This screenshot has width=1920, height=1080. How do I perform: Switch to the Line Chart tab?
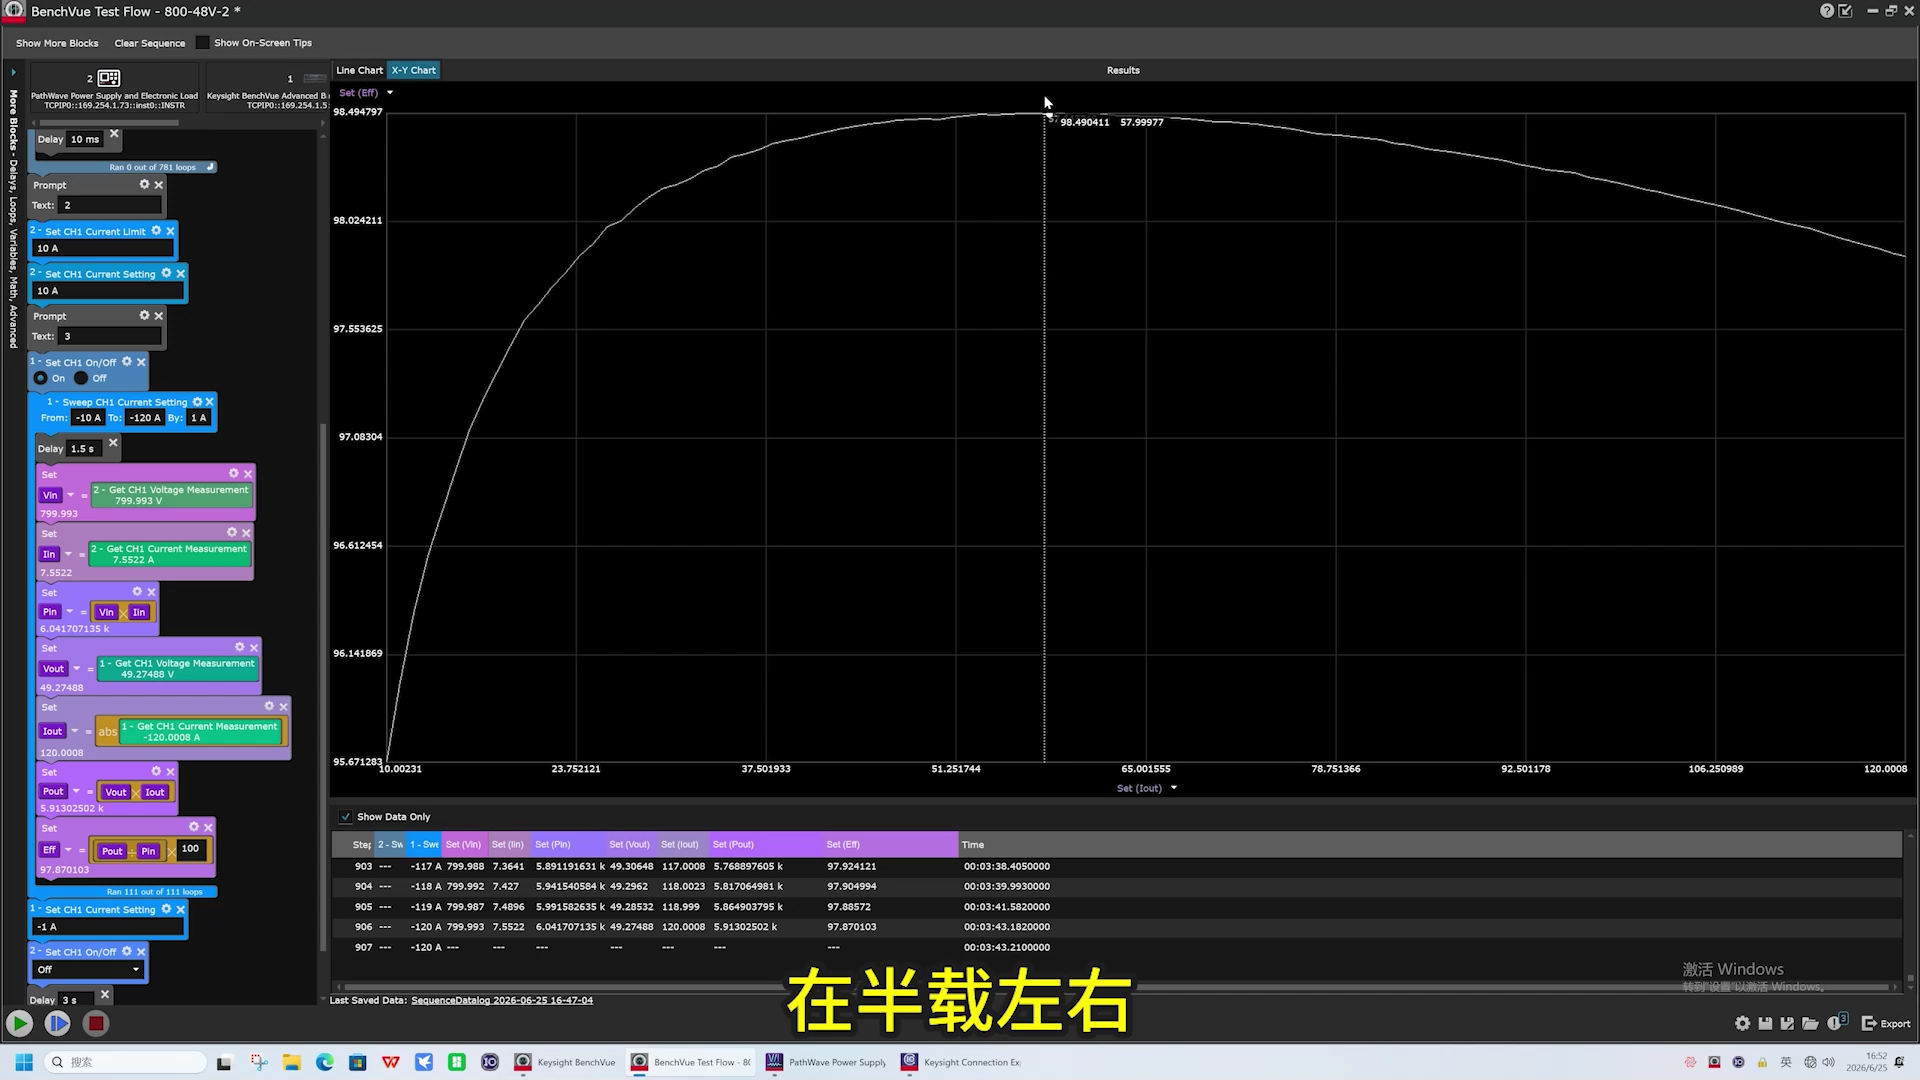pos(359,70)
